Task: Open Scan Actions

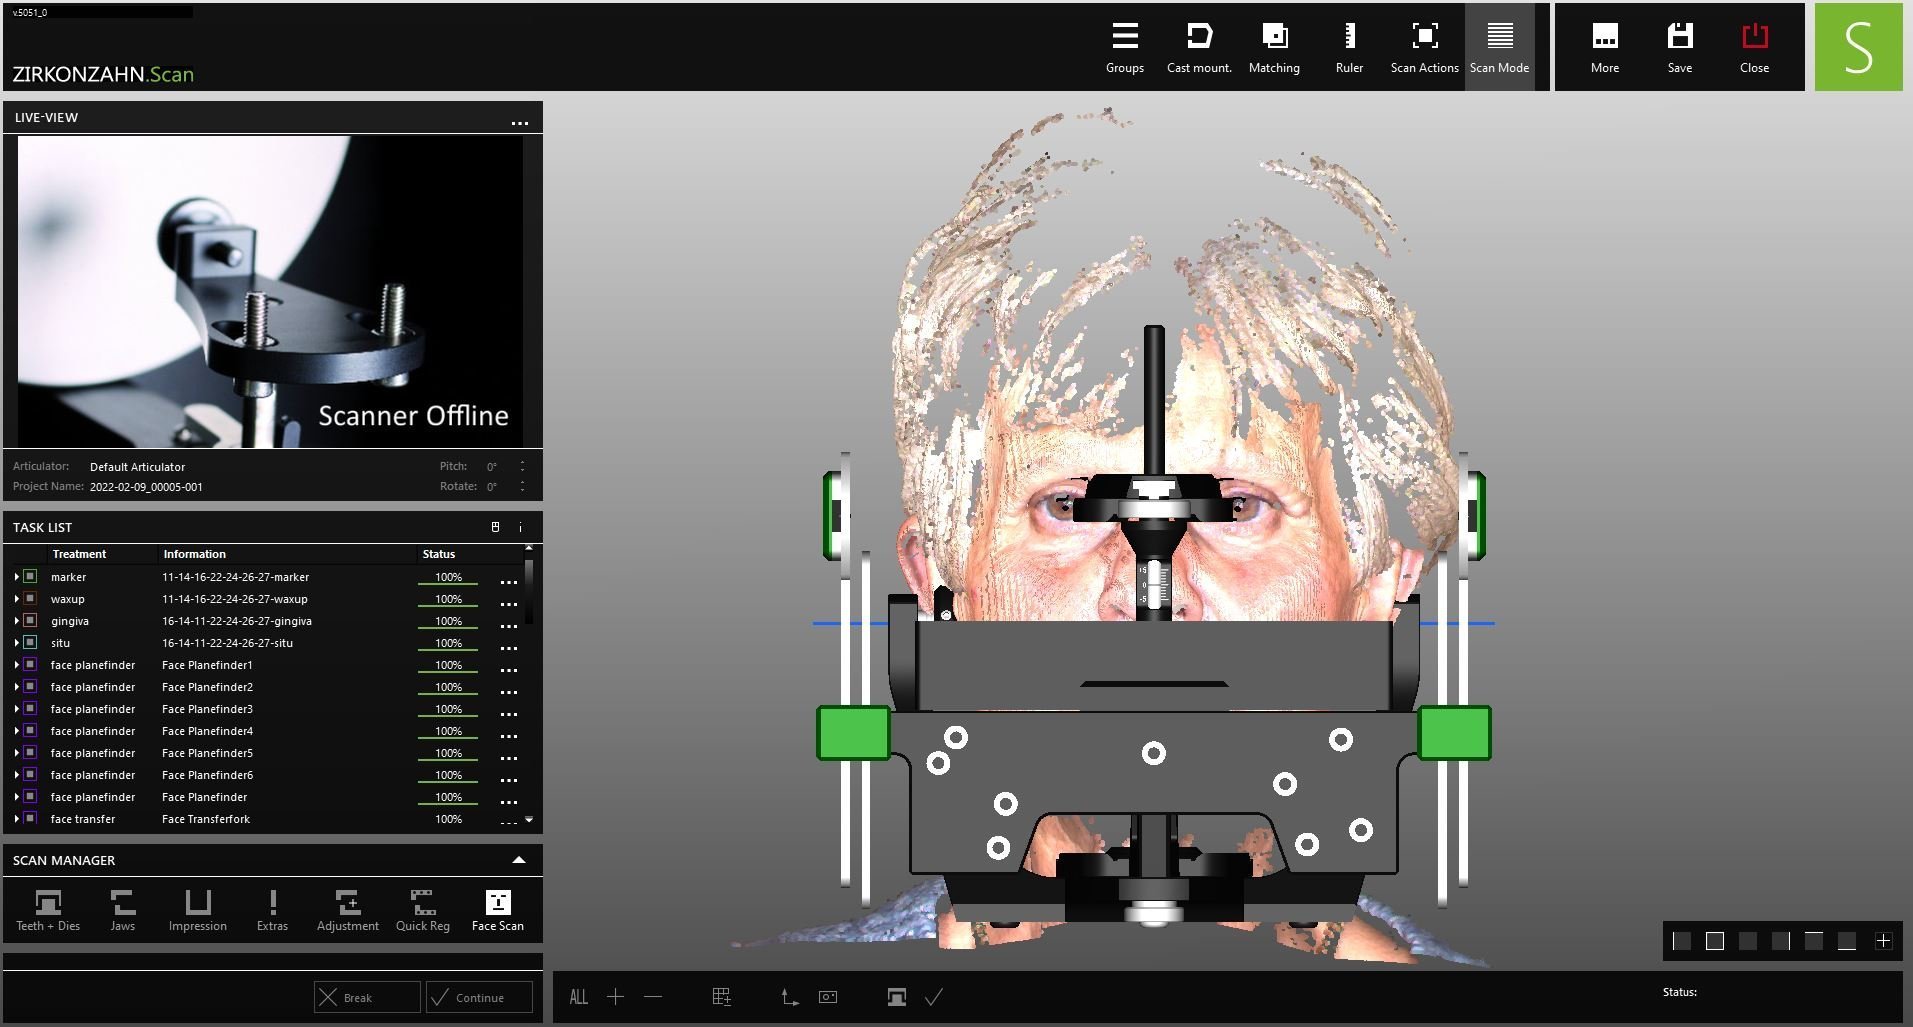Action: pyautogui.click(x=1424, y=47)
